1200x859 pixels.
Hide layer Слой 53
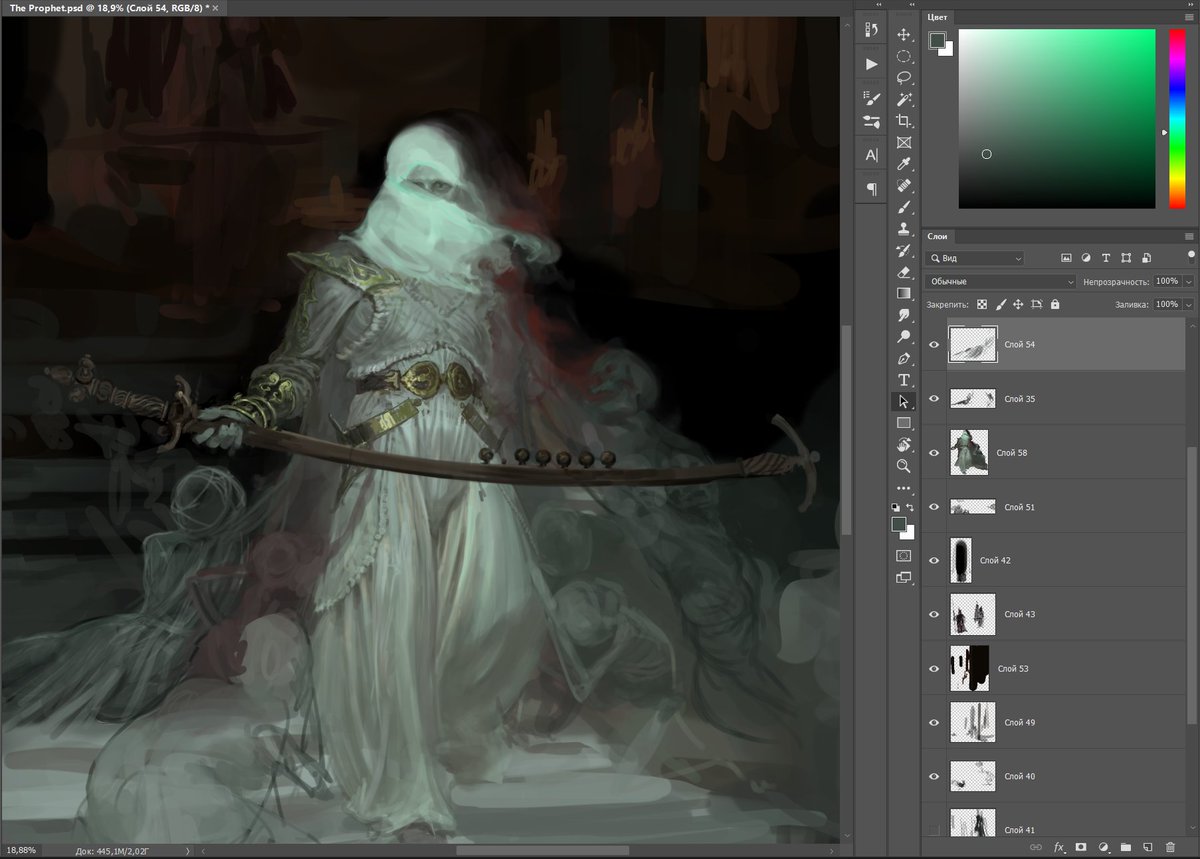click(x=934, y=669)
